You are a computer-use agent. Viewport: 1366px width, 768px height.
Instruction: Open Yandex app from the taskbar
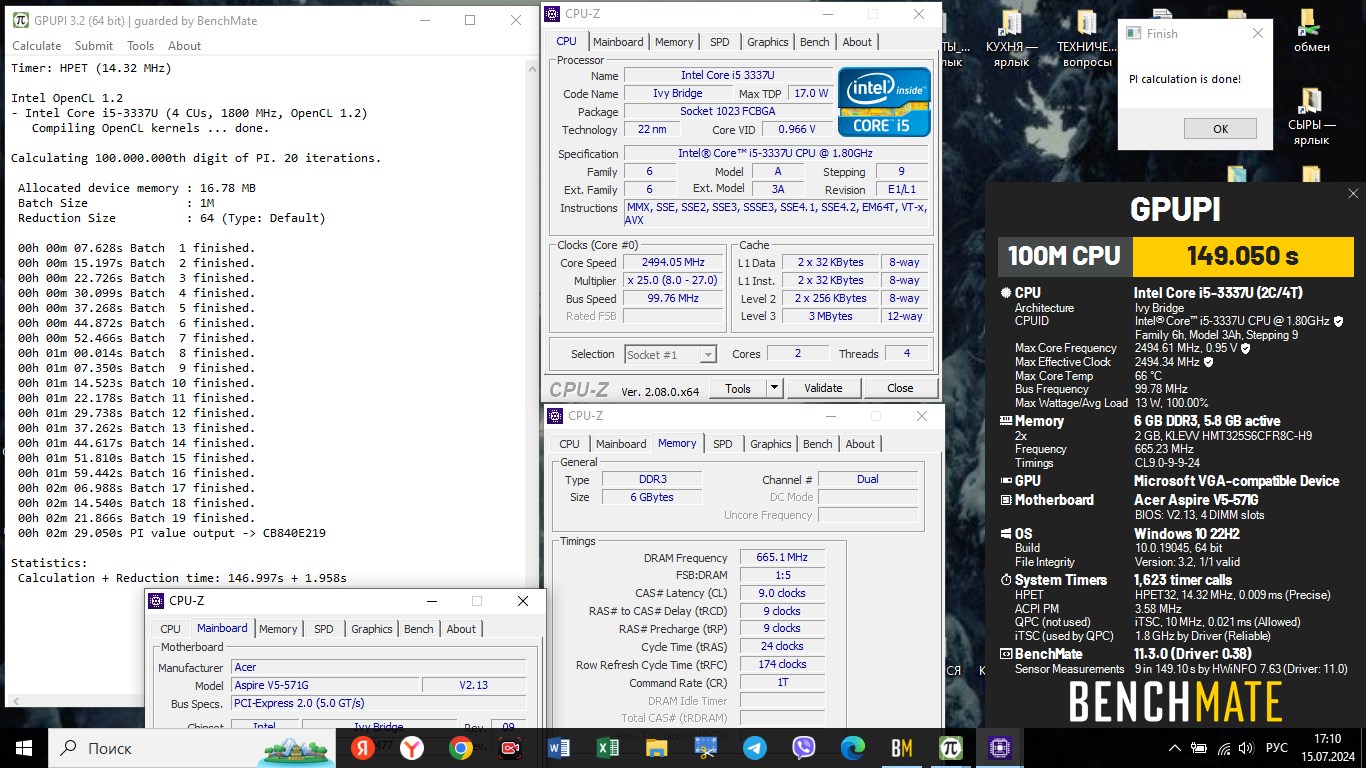coord(363,747)
